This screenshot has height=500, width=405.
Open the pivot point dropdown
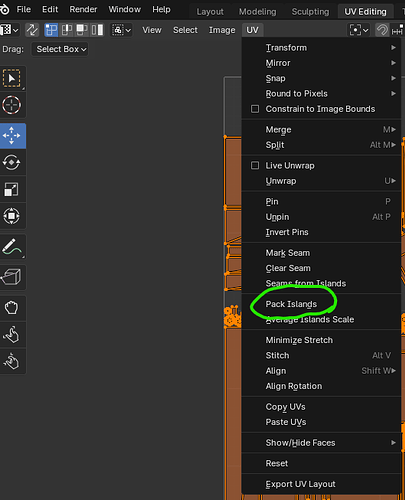tap(359, 30)
